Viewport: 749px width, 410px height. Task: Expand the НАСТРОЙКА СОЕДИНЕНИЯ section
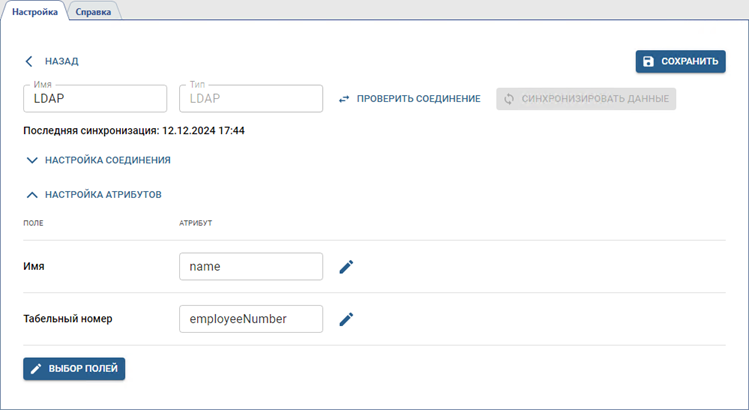click(x=107, y=160)
